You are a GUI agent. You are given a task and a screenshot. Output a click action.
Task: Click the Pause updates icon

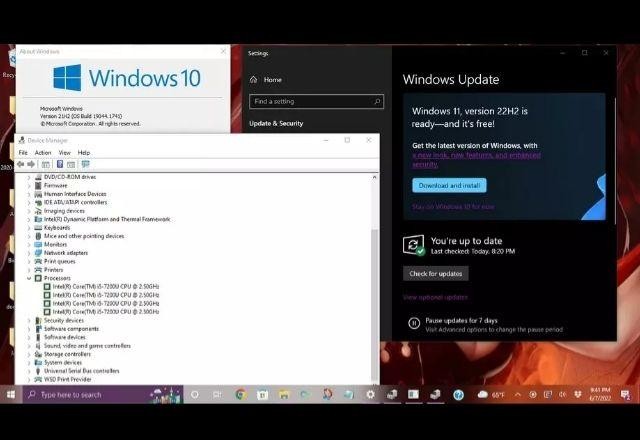click(x=413, y=322)
